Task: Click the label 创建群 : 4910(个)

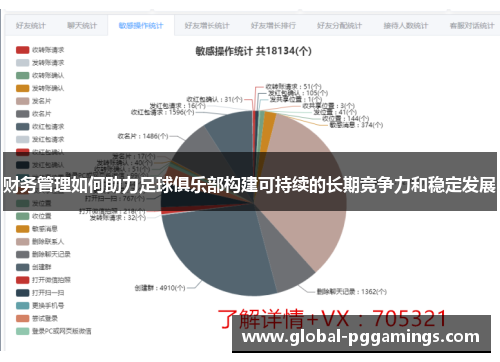Action: point(160,288)
